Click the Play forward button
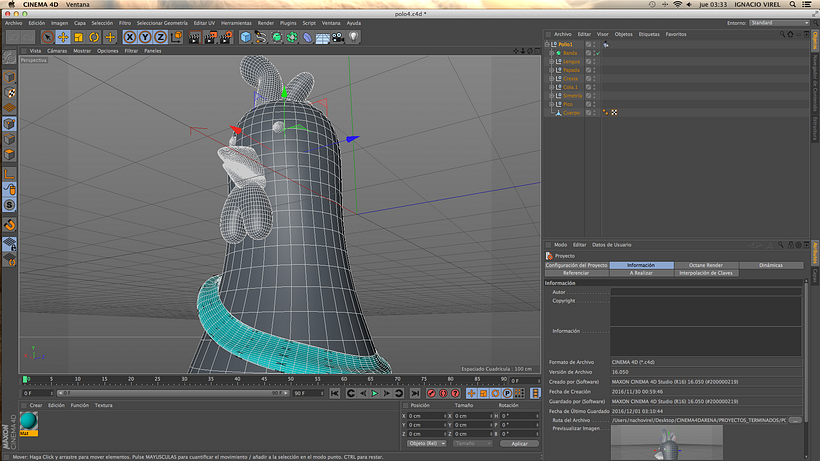Viewport: 820px width, 461px height. coord(374,393)
